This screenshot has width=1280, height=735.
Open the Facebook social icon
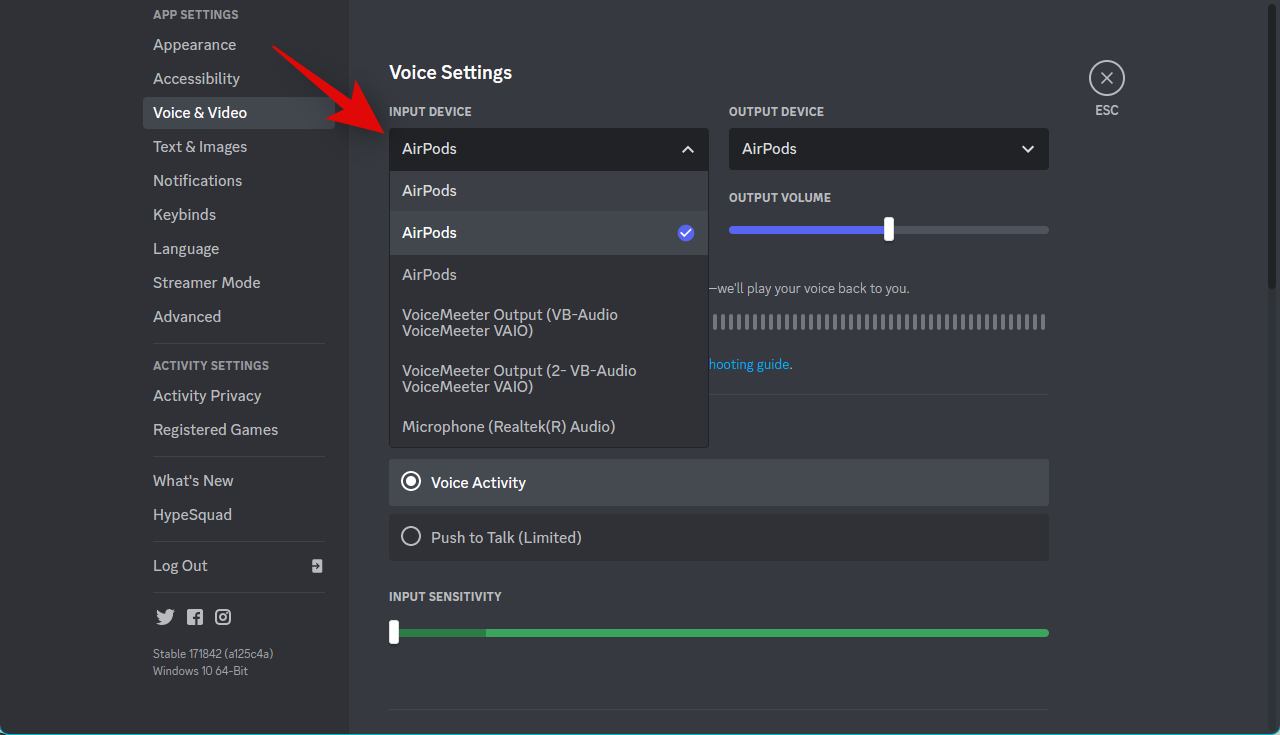pyautogui.click(x=195, y=617)
